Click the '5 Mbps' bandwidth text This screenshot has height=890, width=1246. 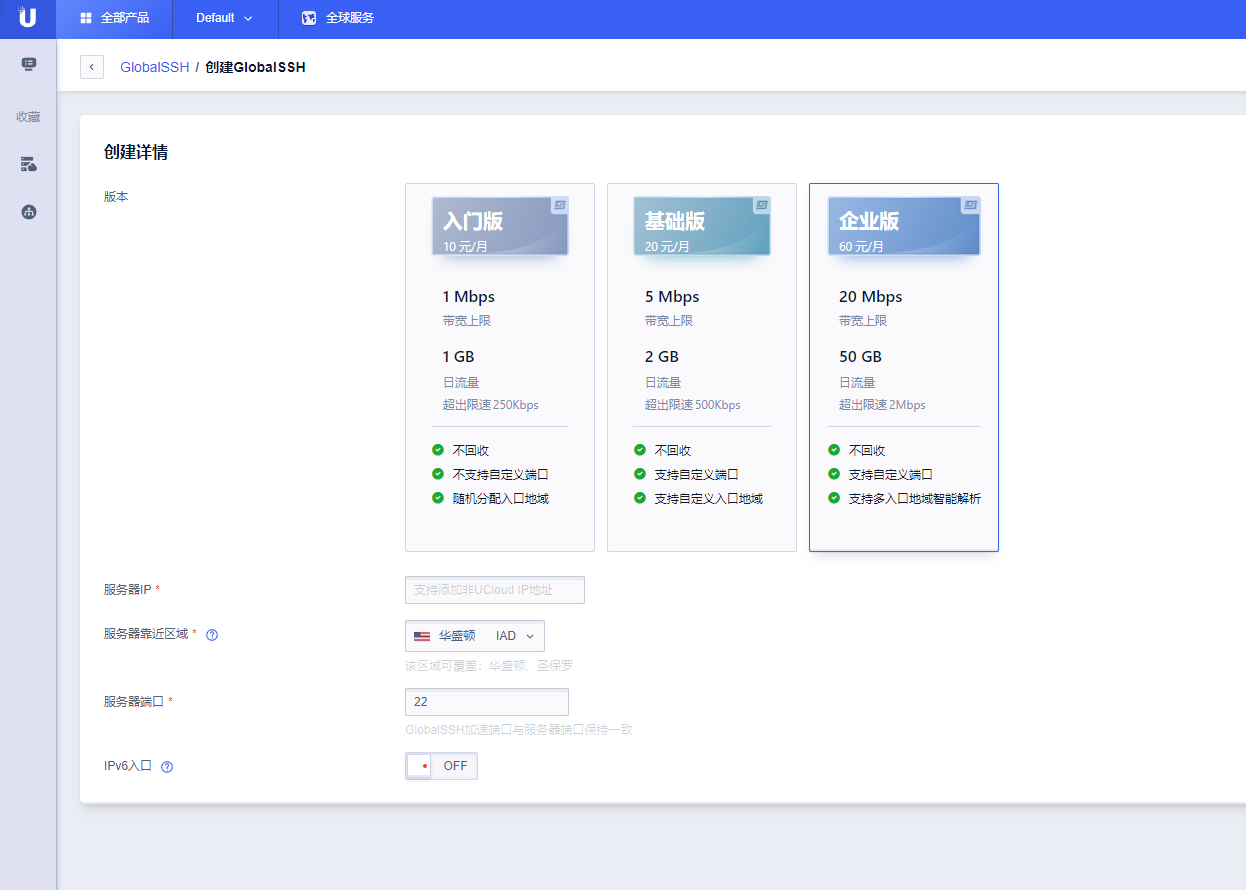(672, 297)
